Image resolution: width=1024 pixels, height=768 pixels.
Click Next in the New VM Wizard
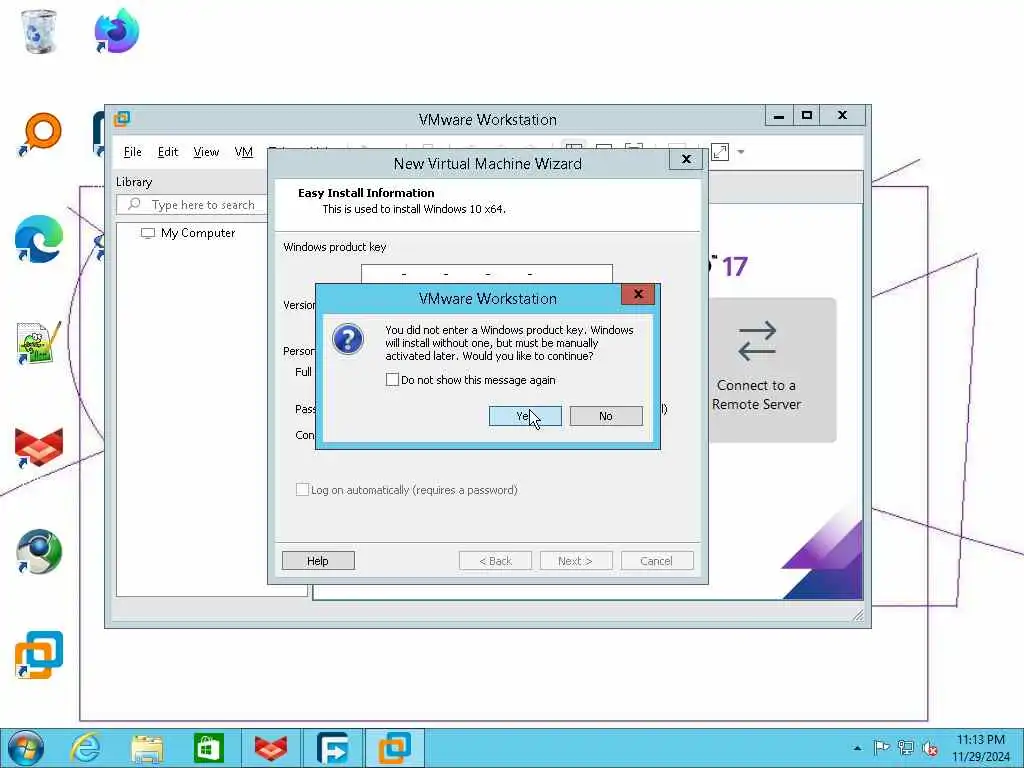pos(576,561)
